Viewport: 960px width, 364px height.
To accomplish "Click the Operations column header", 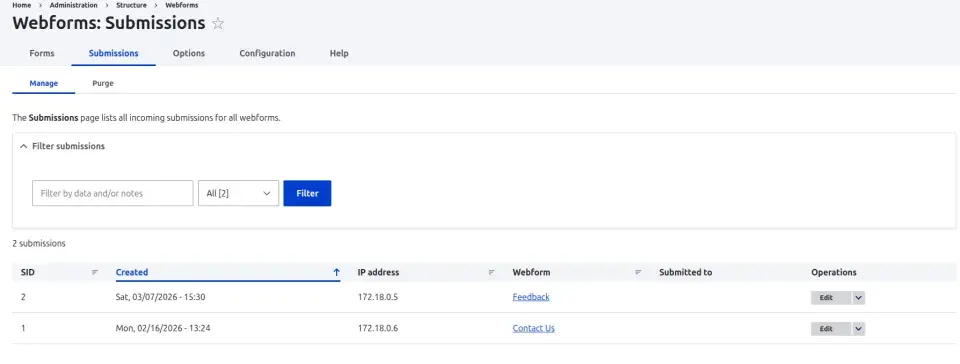I will (834, 272).
